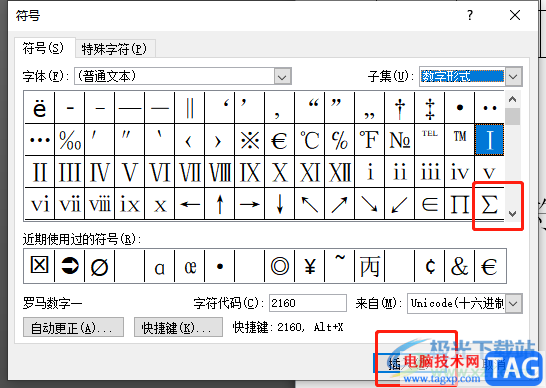Click the symbol grid scroll up arrow
Screen dimensions: 546x388
point(513,99)
